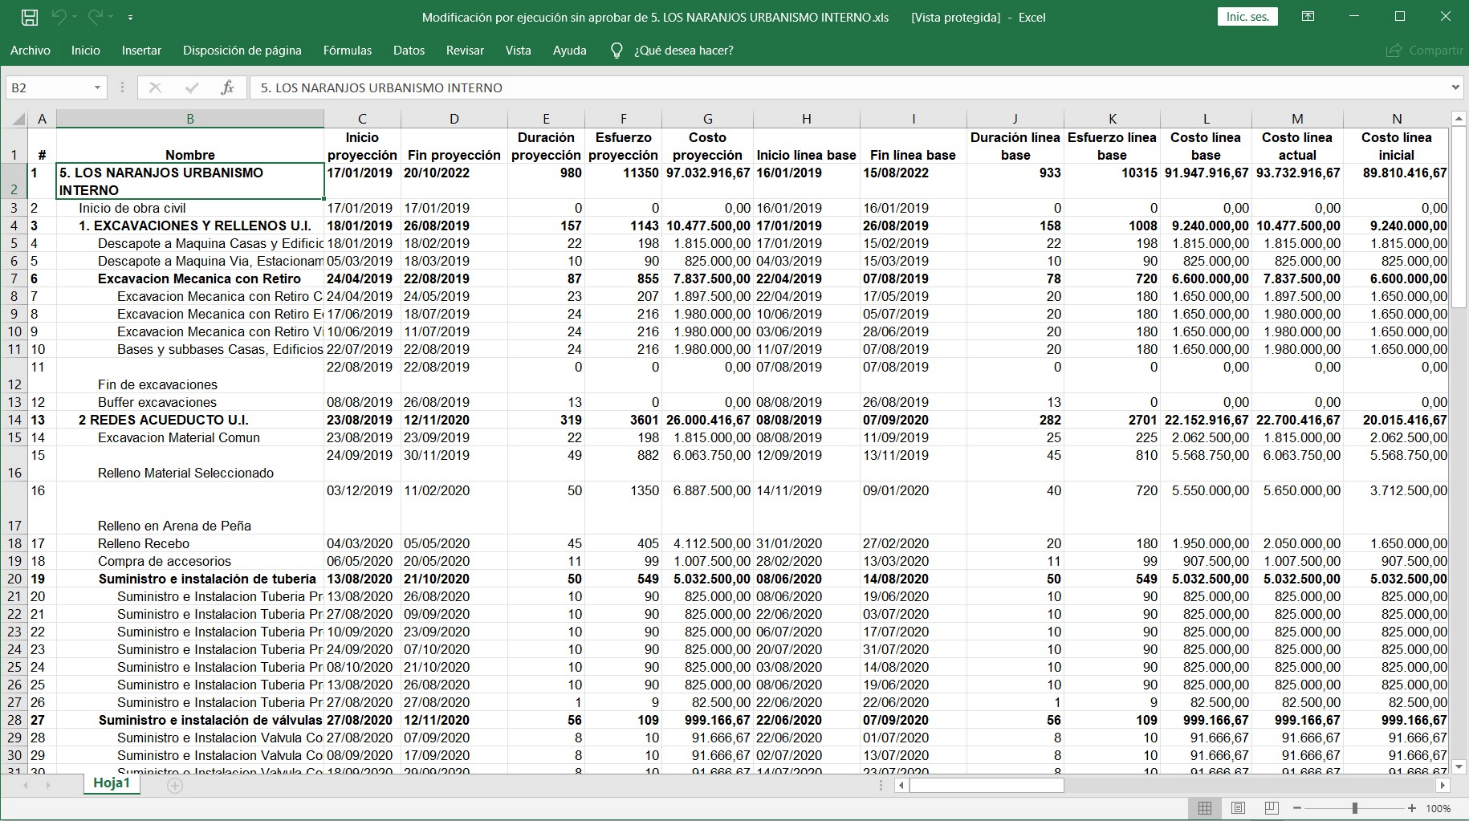Click the Nombre header cell
Image resolution: width=1469 pixels, height=821 pixels.
pyautogui.click(x=190, y=146)
